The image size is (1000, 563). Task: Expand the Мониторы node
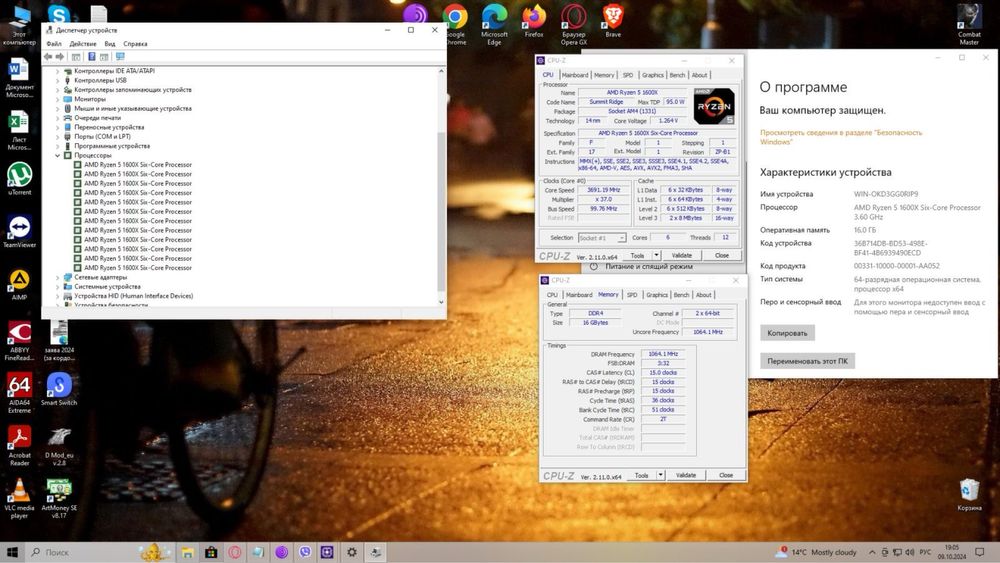pyautogui.click(x=57, y=99)
